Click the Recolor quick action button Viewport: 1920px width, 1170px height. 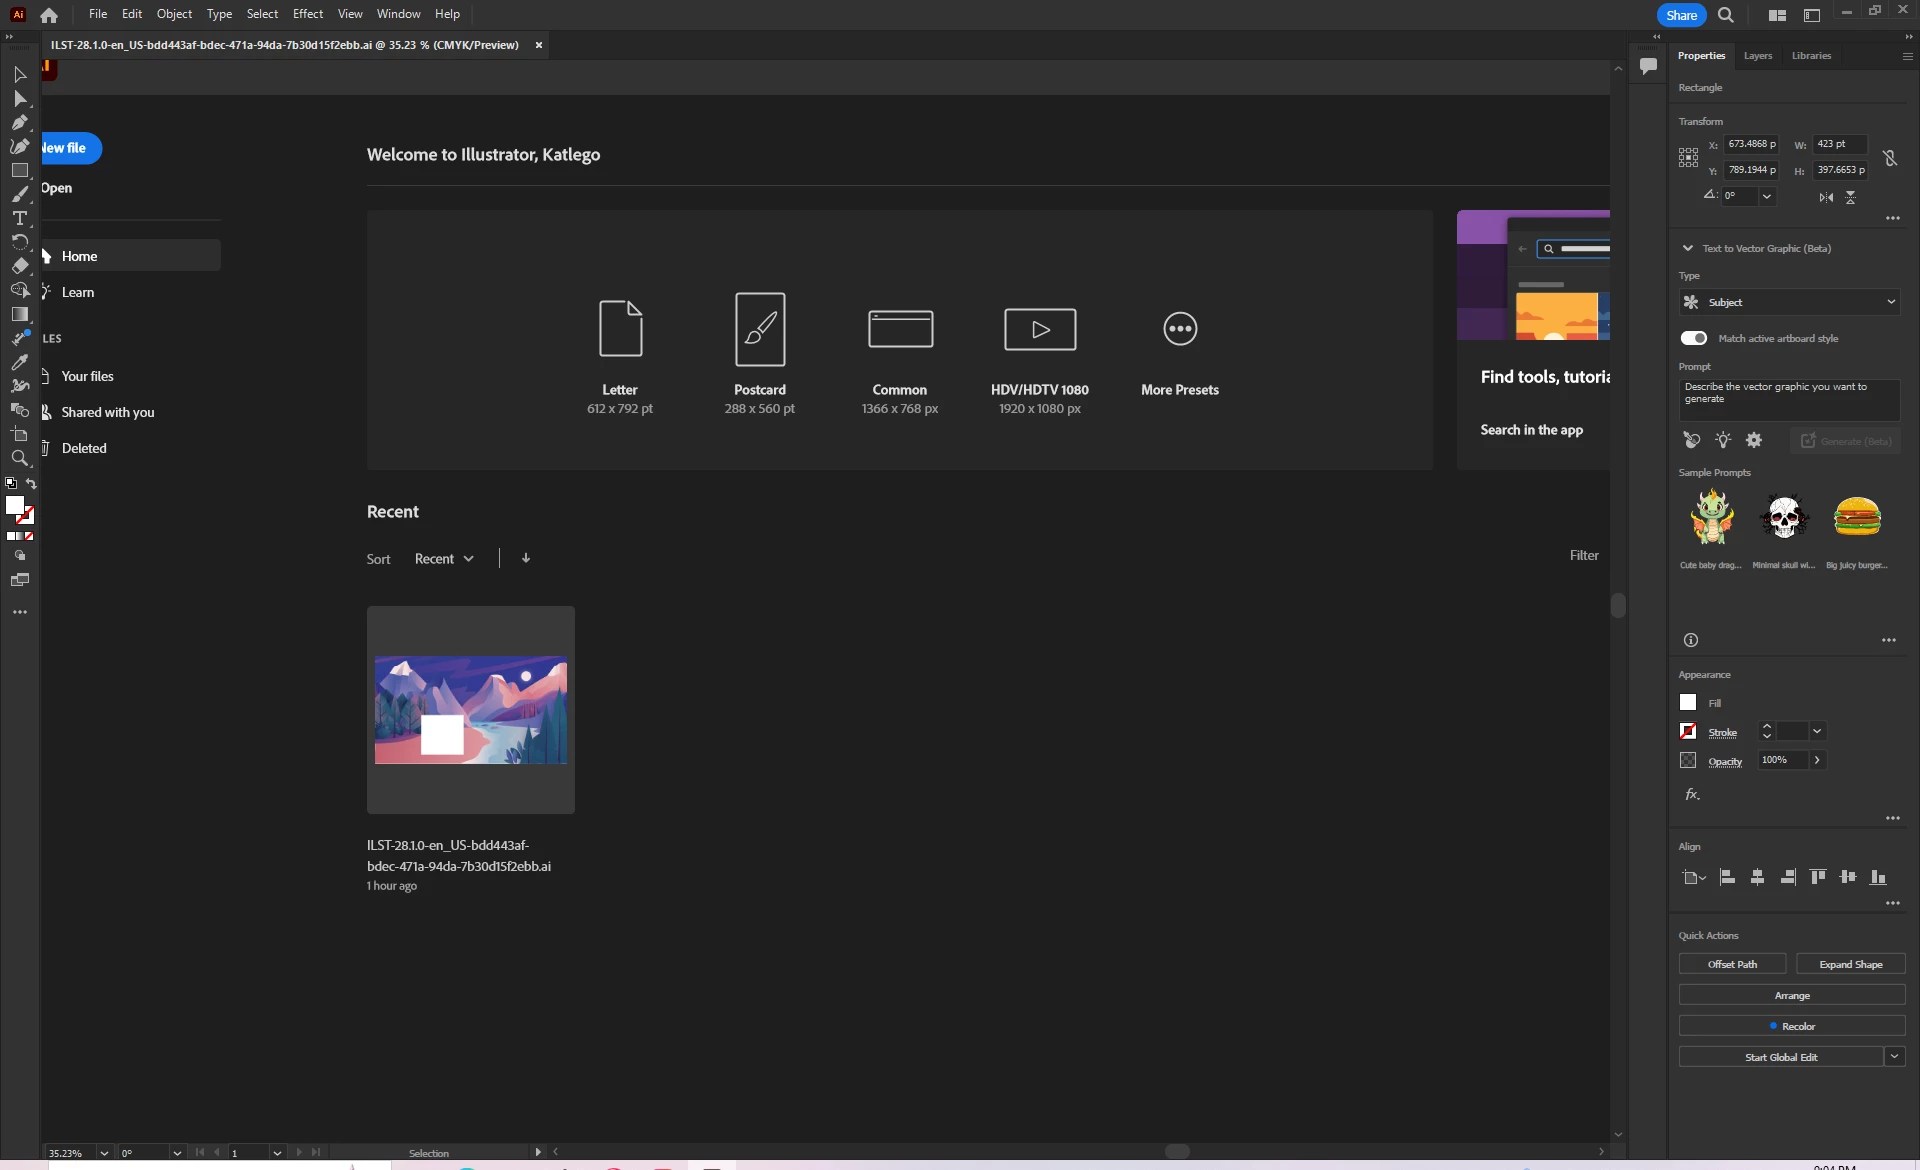1791,1026
